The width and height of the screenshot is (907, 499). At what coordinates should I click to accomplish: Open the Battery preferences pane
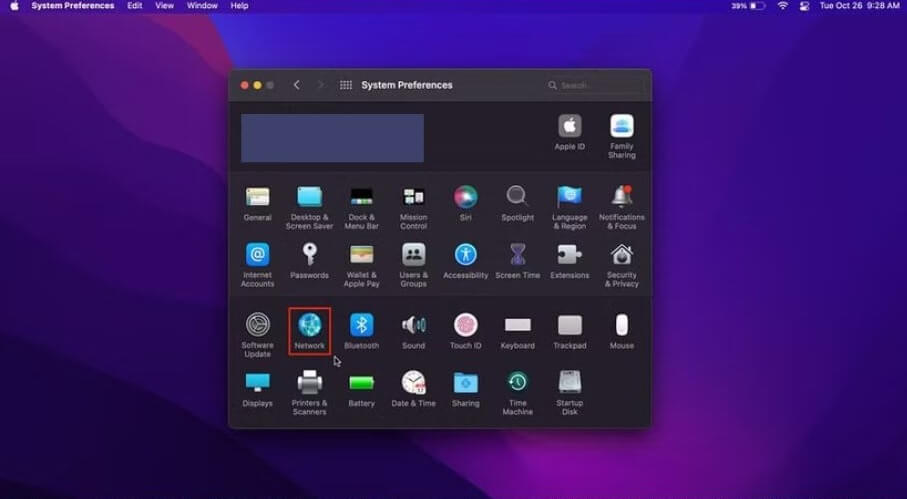click(x=361, y=383)
